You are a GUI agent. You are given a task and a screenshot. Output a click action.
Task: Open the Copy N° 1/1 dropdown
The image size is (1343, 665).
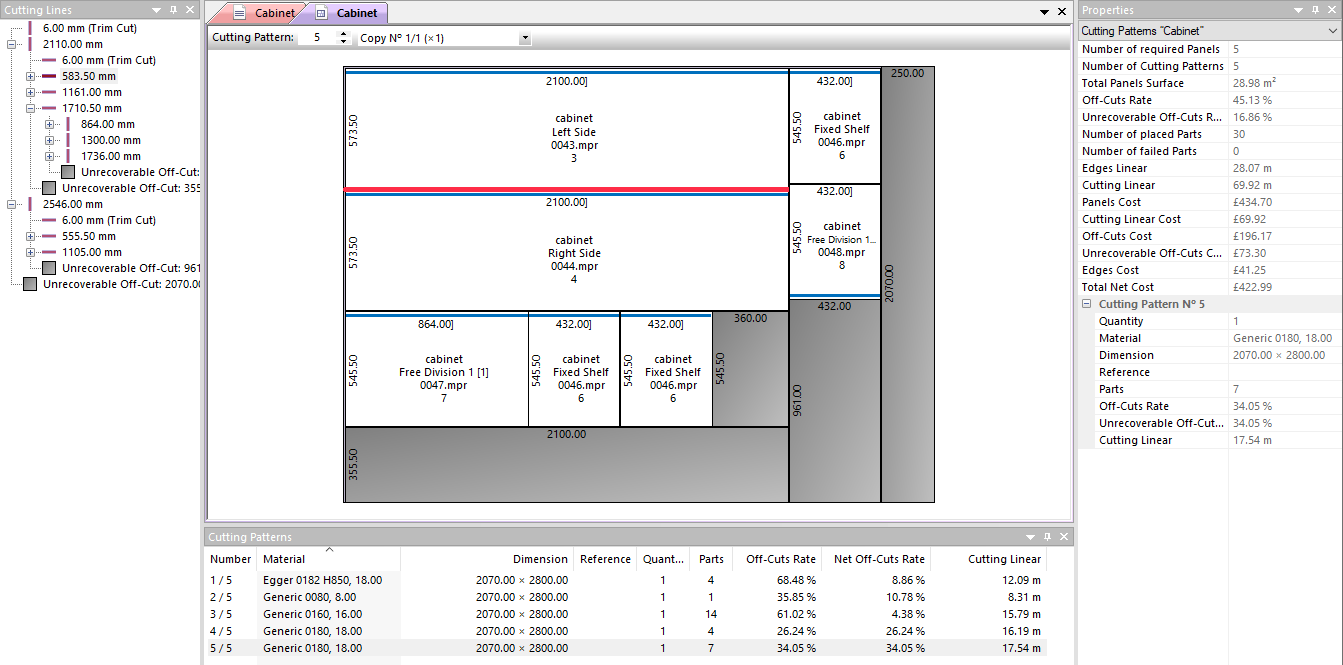coord(525,38)
